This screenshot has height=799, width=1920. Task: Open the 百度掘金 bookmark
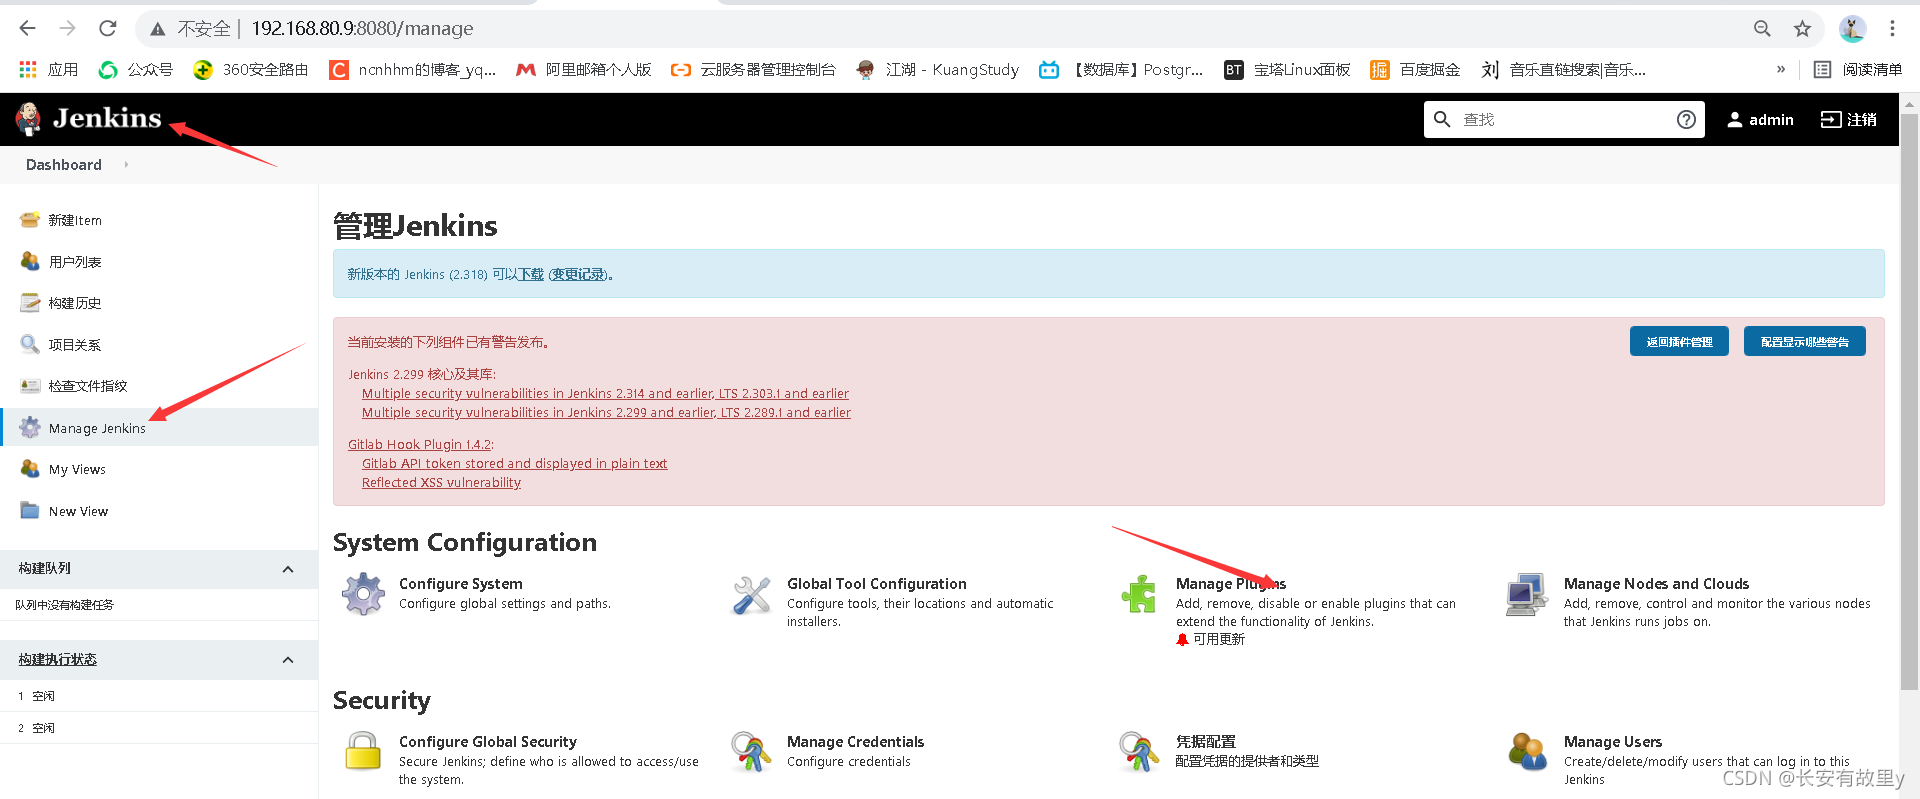[x=1415, y=69]
